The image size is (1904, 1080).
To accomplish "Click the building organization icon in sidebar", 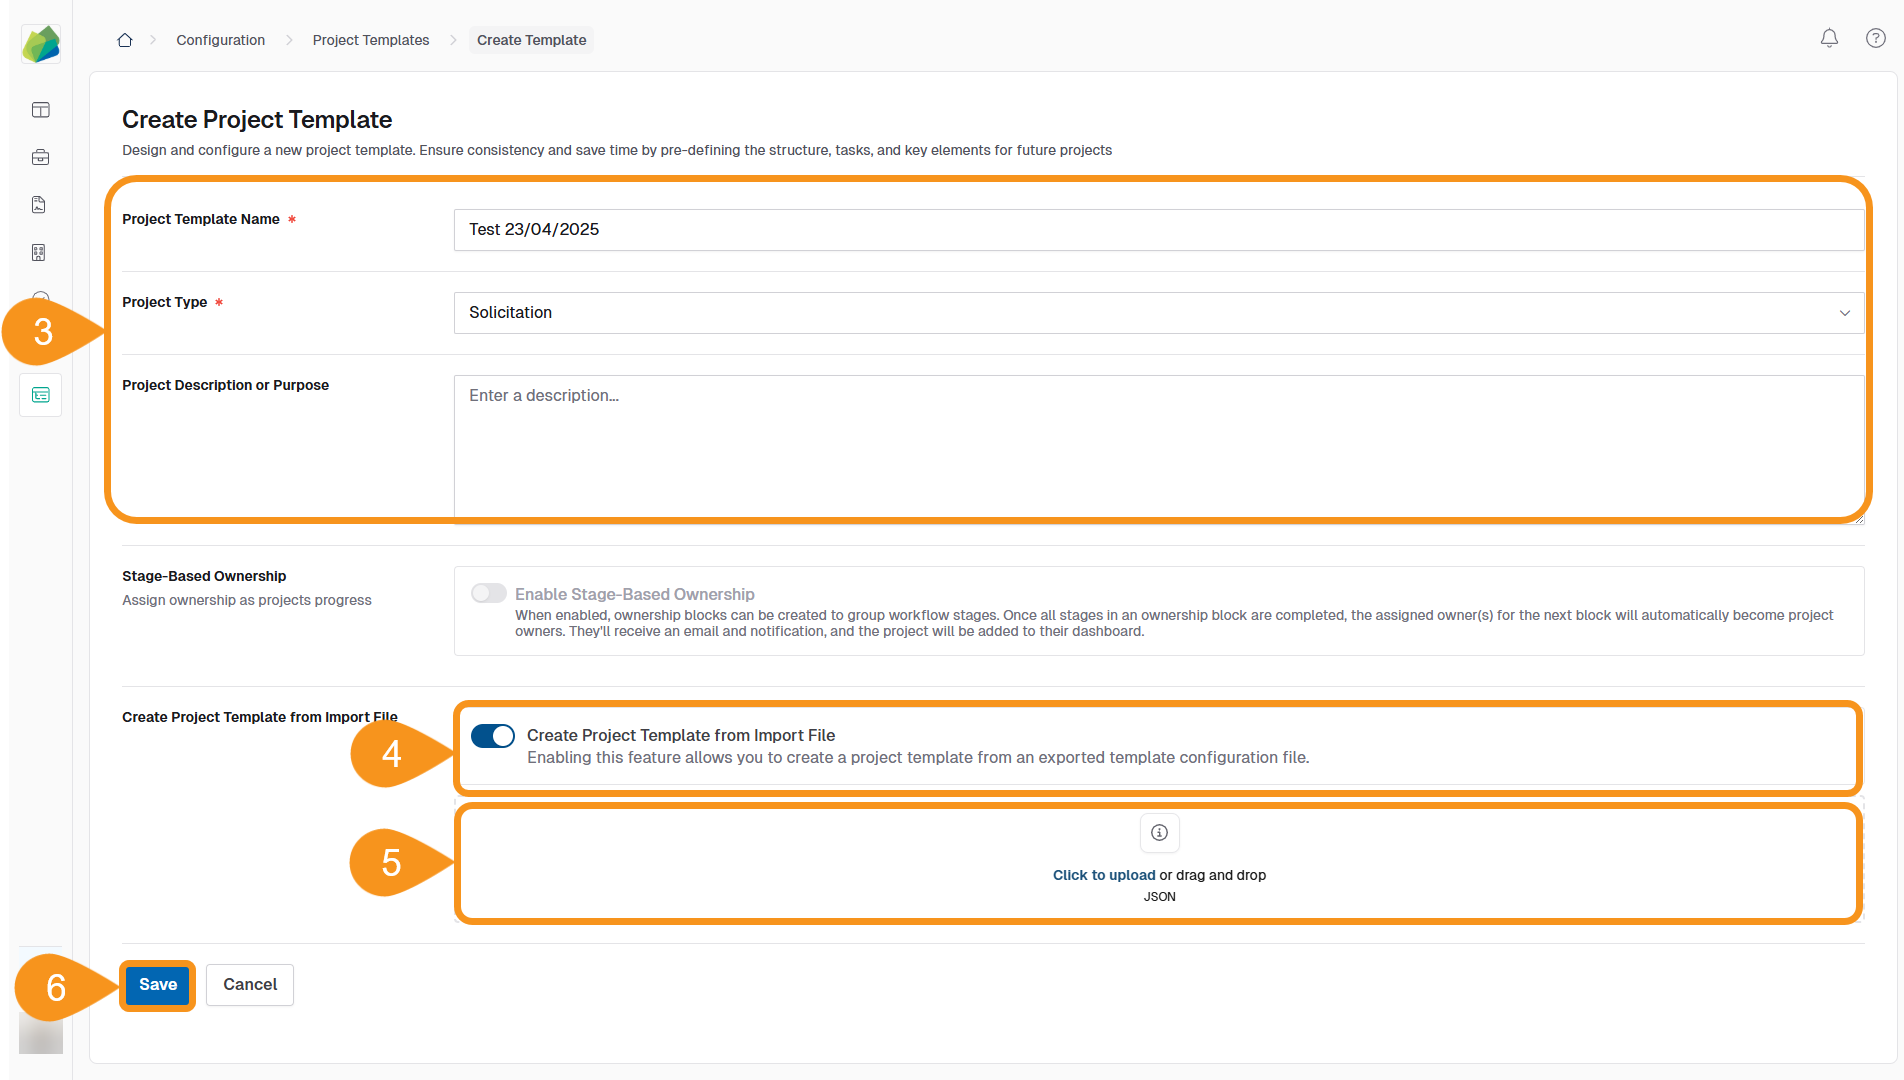I will pyautogui.click(x=38, y=252).
